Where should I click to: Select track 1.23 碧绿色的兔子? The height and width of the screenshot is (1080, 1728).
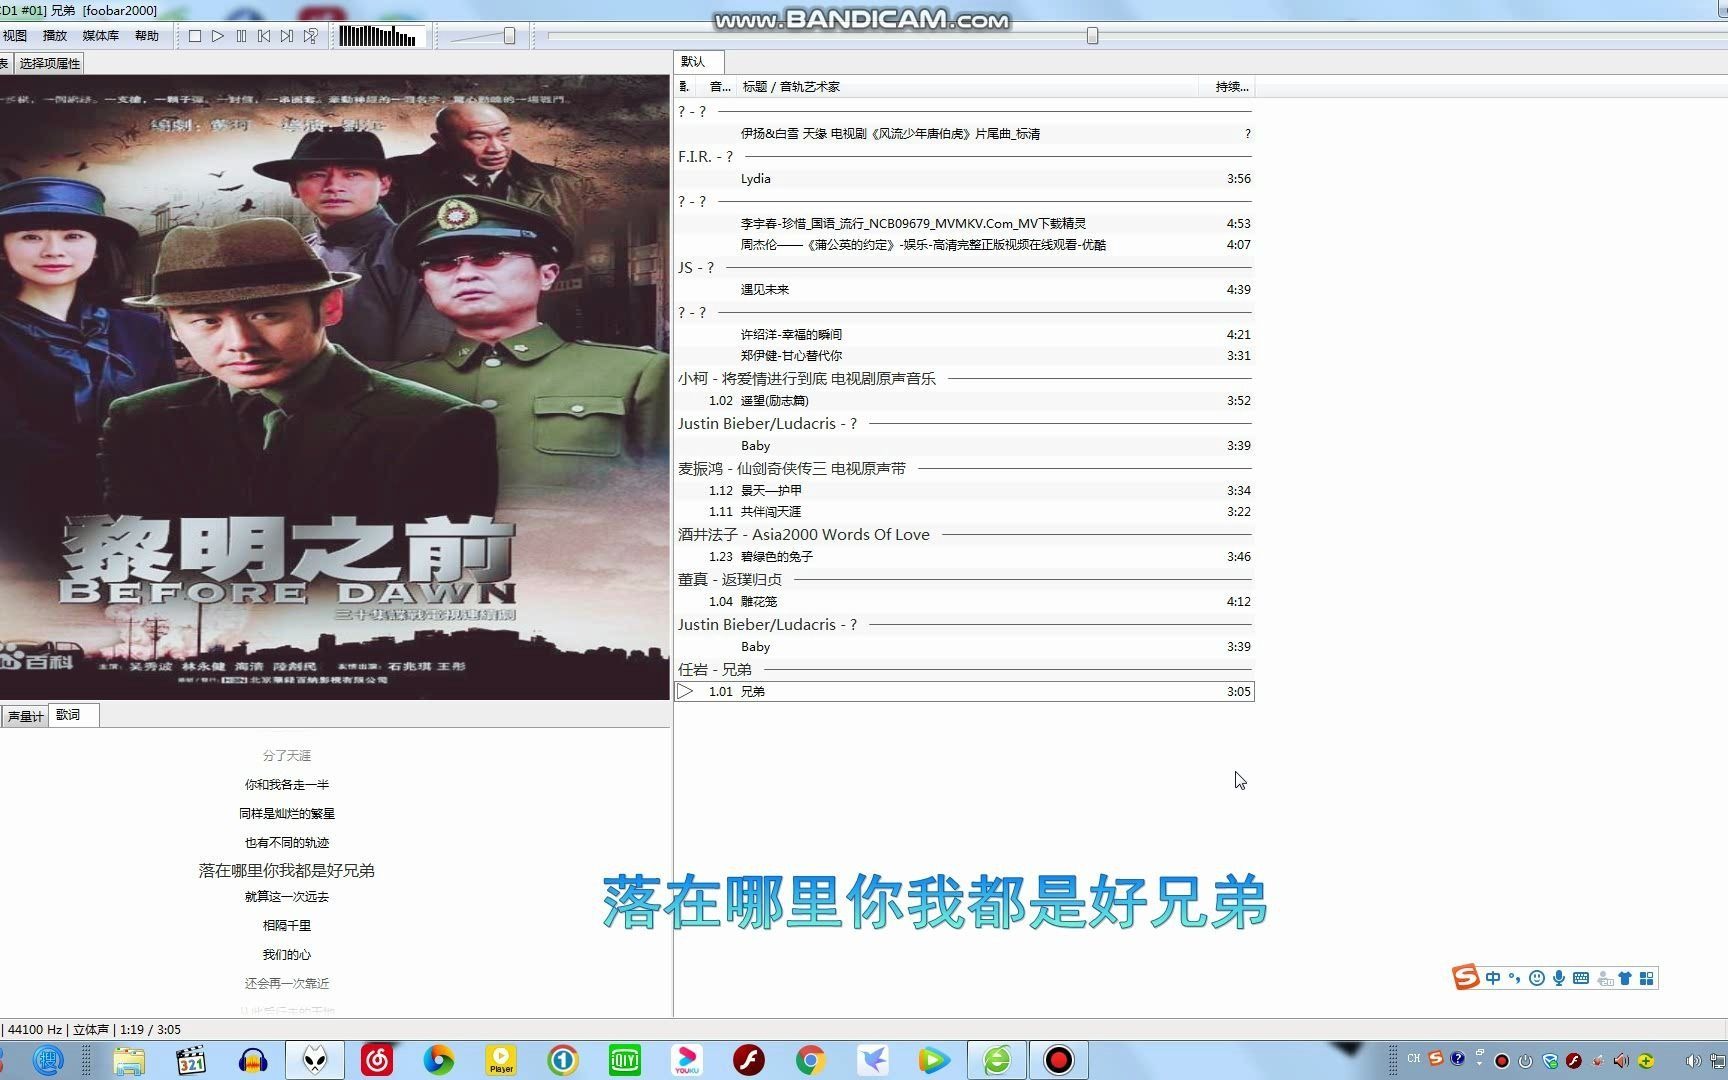click(964, 557)
